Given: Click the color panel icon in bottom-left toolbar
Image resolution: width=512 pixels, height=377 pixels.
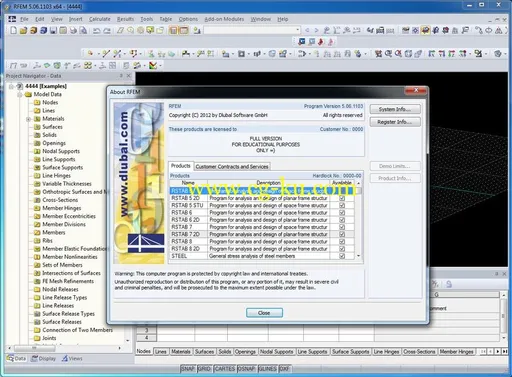Looking at the screenshot, I should [x=153, y=66].
